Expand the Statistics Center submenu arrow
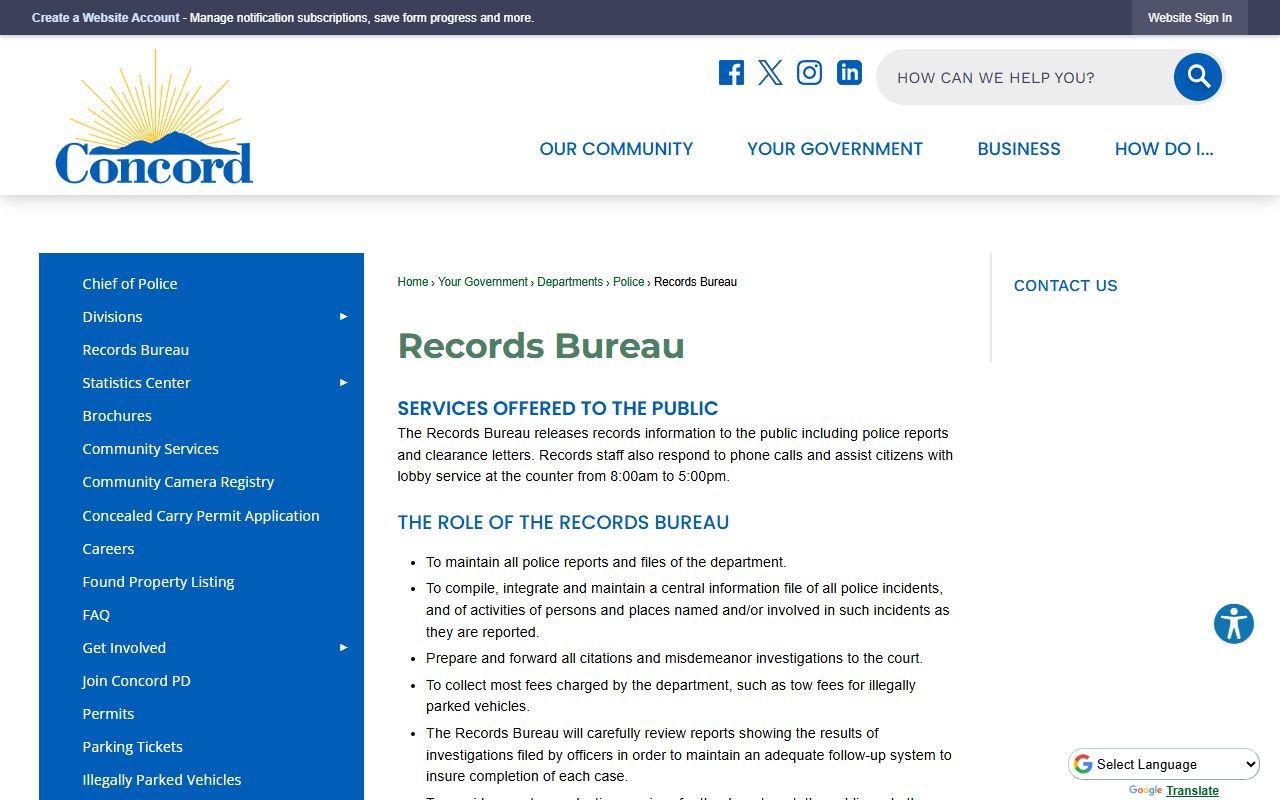This screenshot has height=800, width=1280. pyautogui.click(x=343, y=382)
